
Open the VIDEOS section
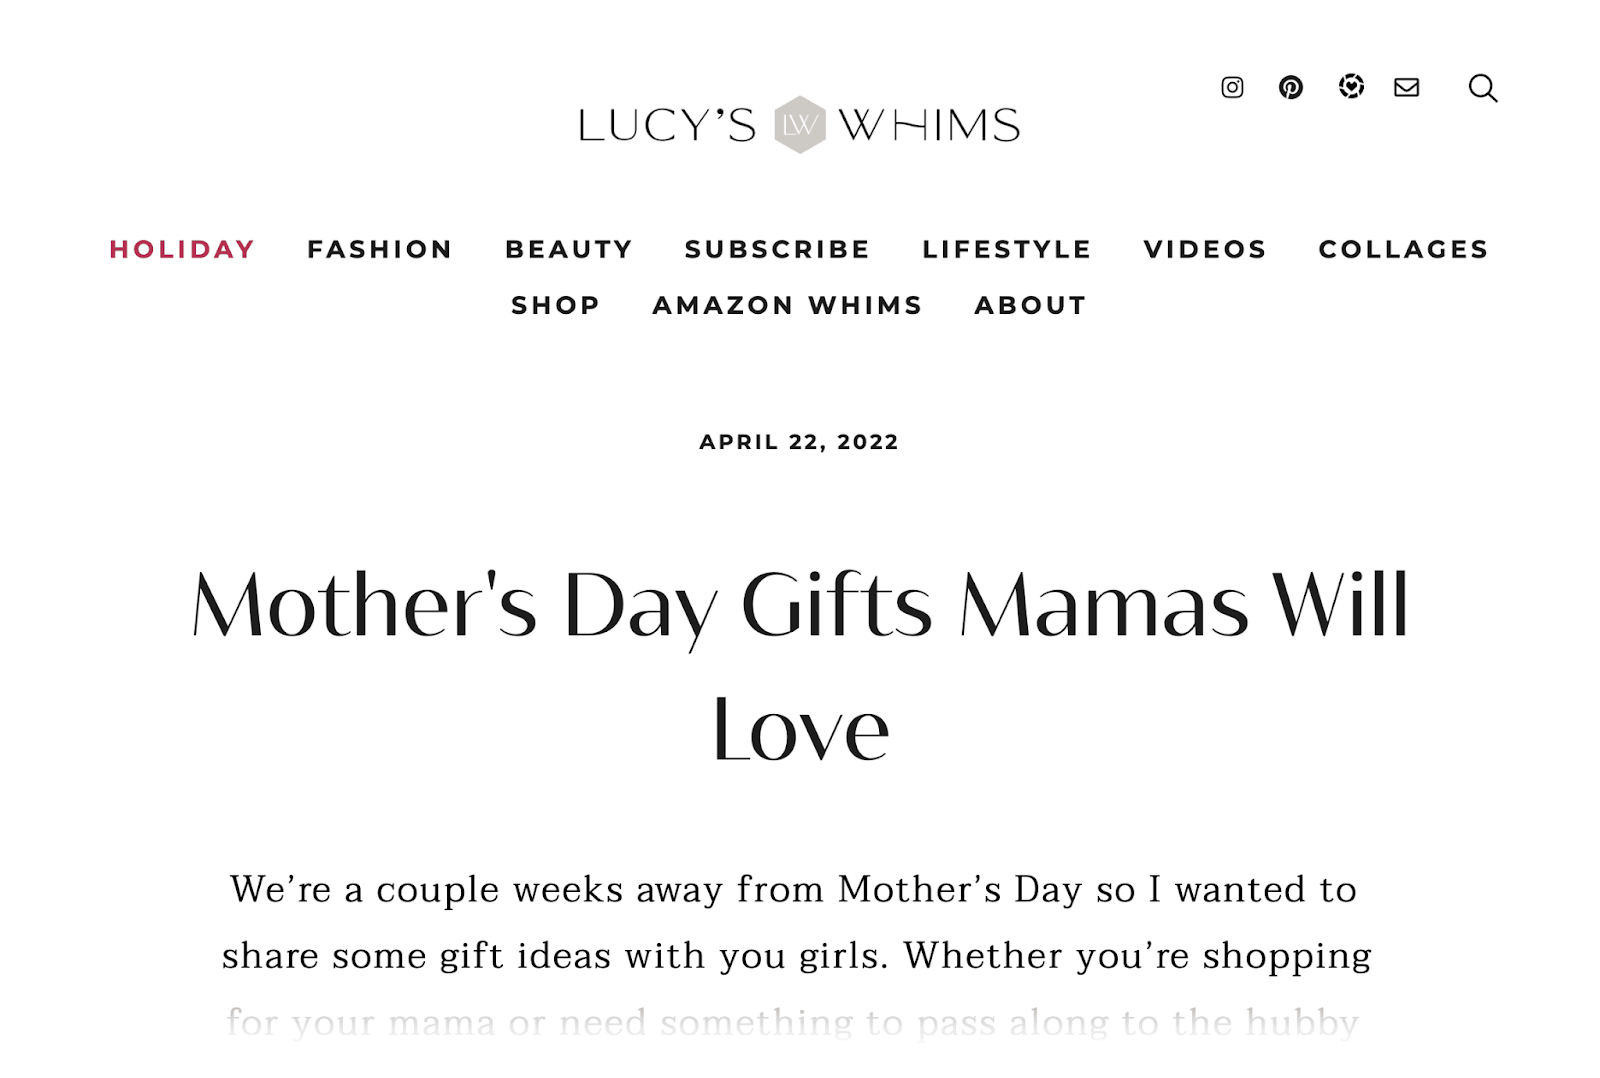(x=1205, y=250)
